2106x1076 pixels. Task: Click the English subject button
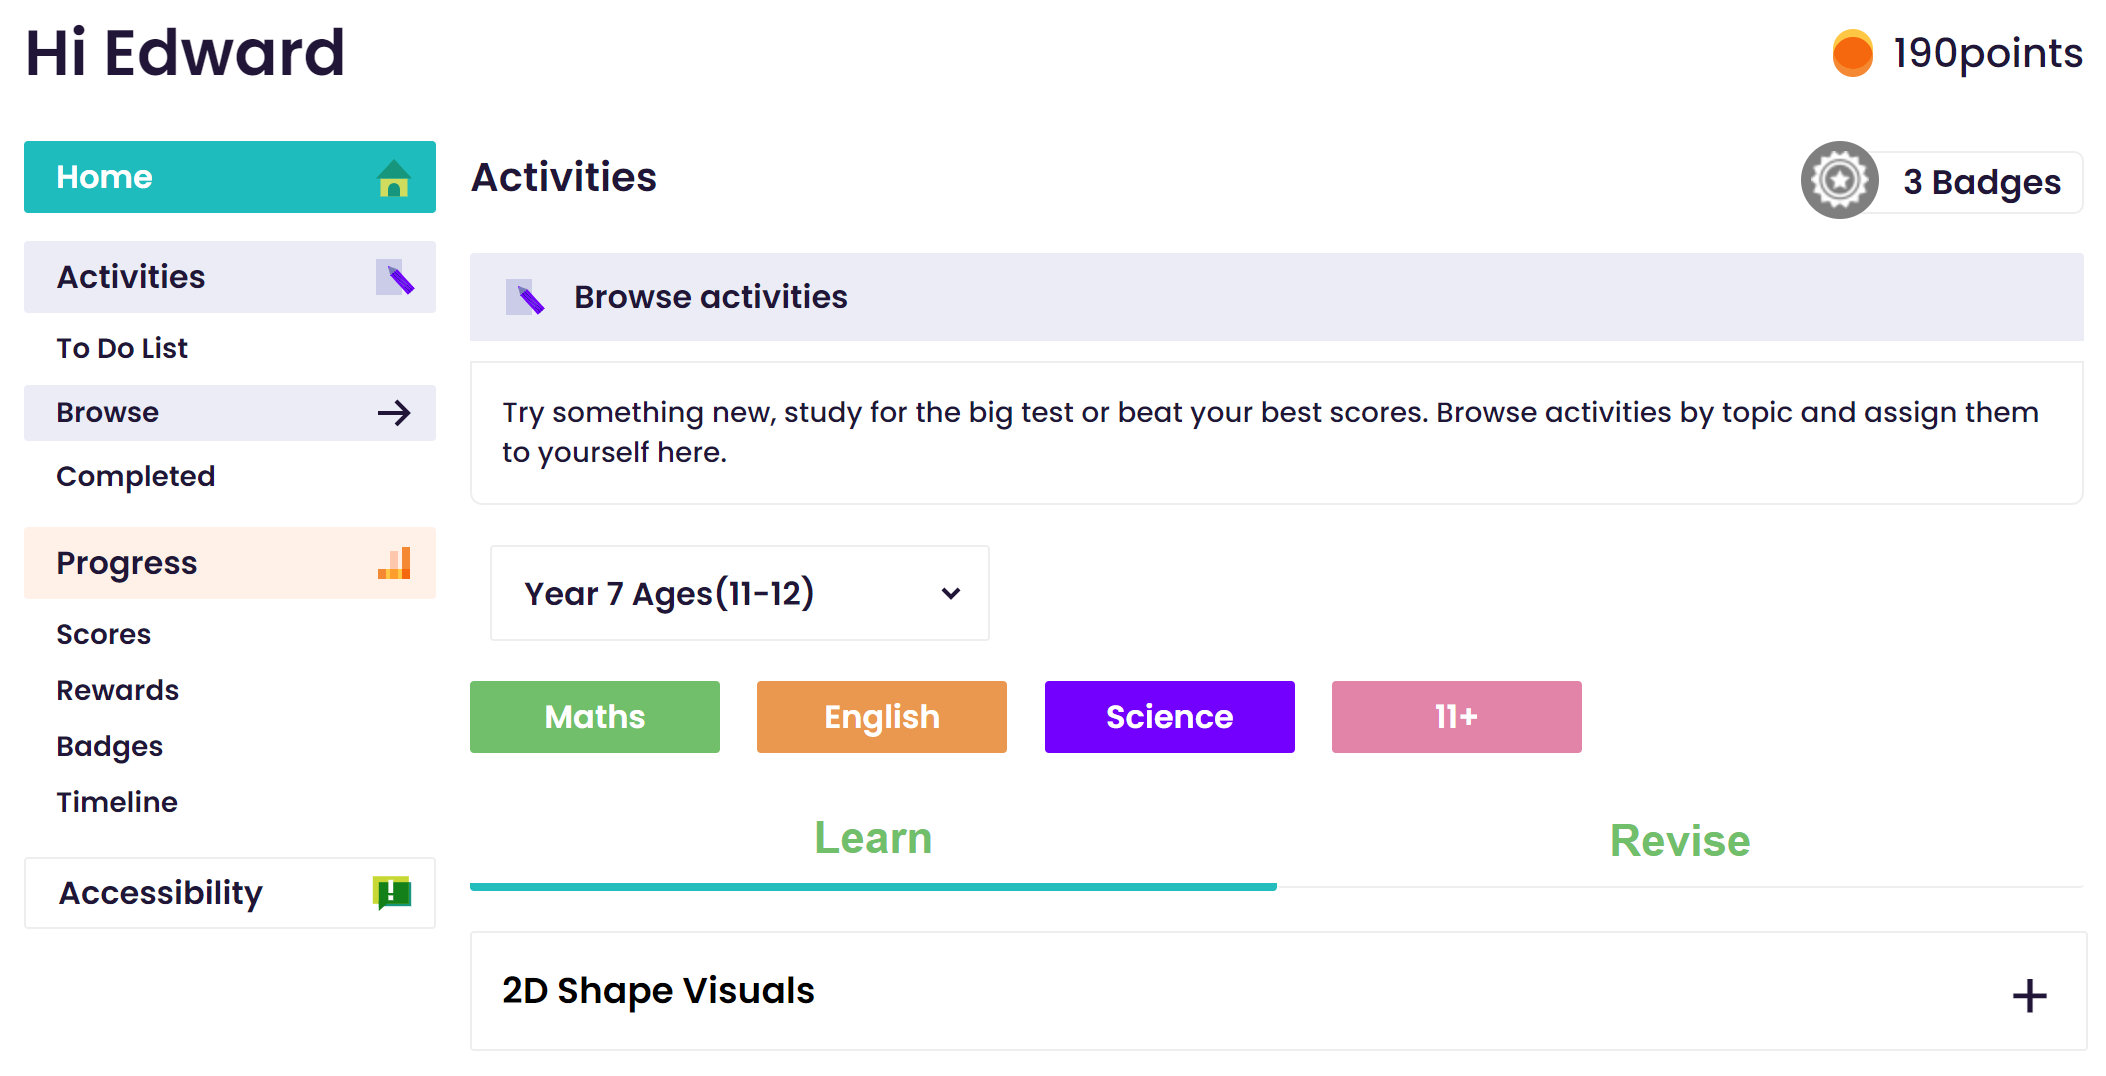point(881,716)
